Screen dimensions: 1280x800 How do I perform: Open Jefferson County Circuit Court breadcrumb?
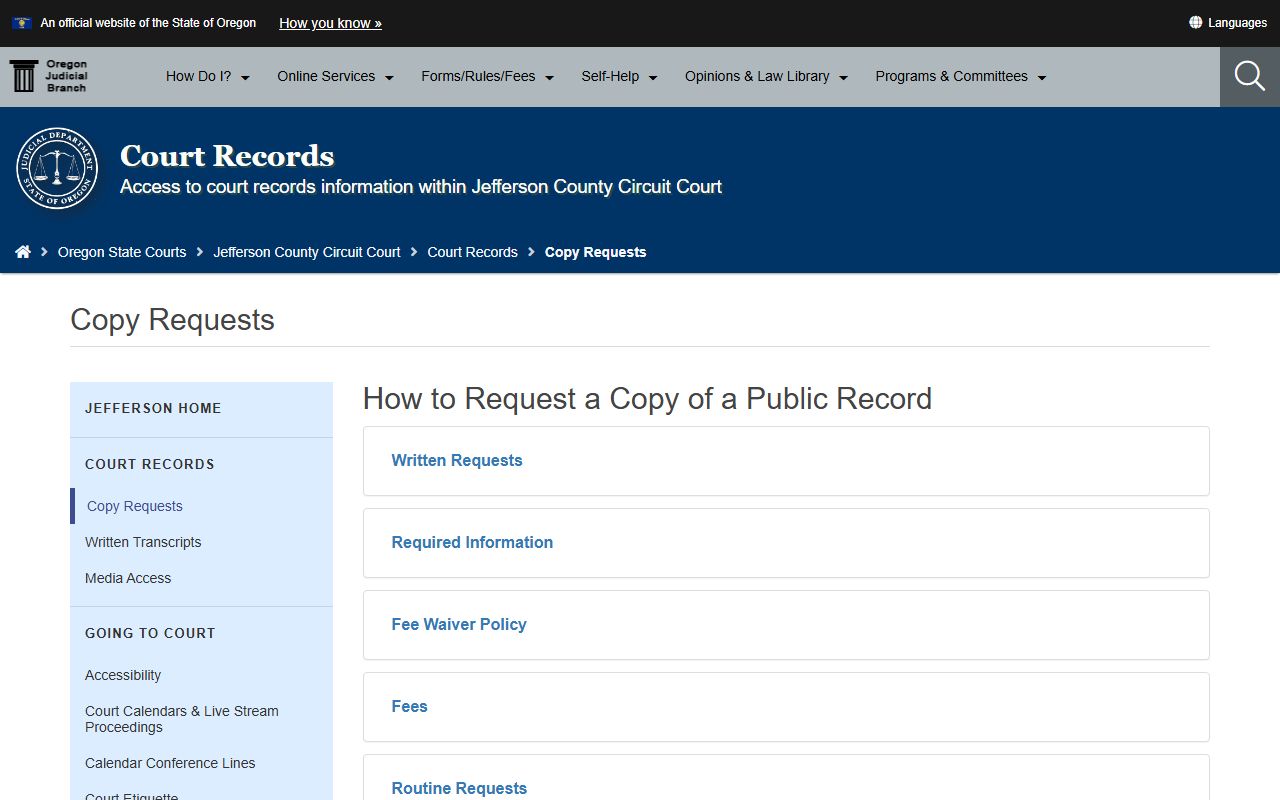pos(307,252)
